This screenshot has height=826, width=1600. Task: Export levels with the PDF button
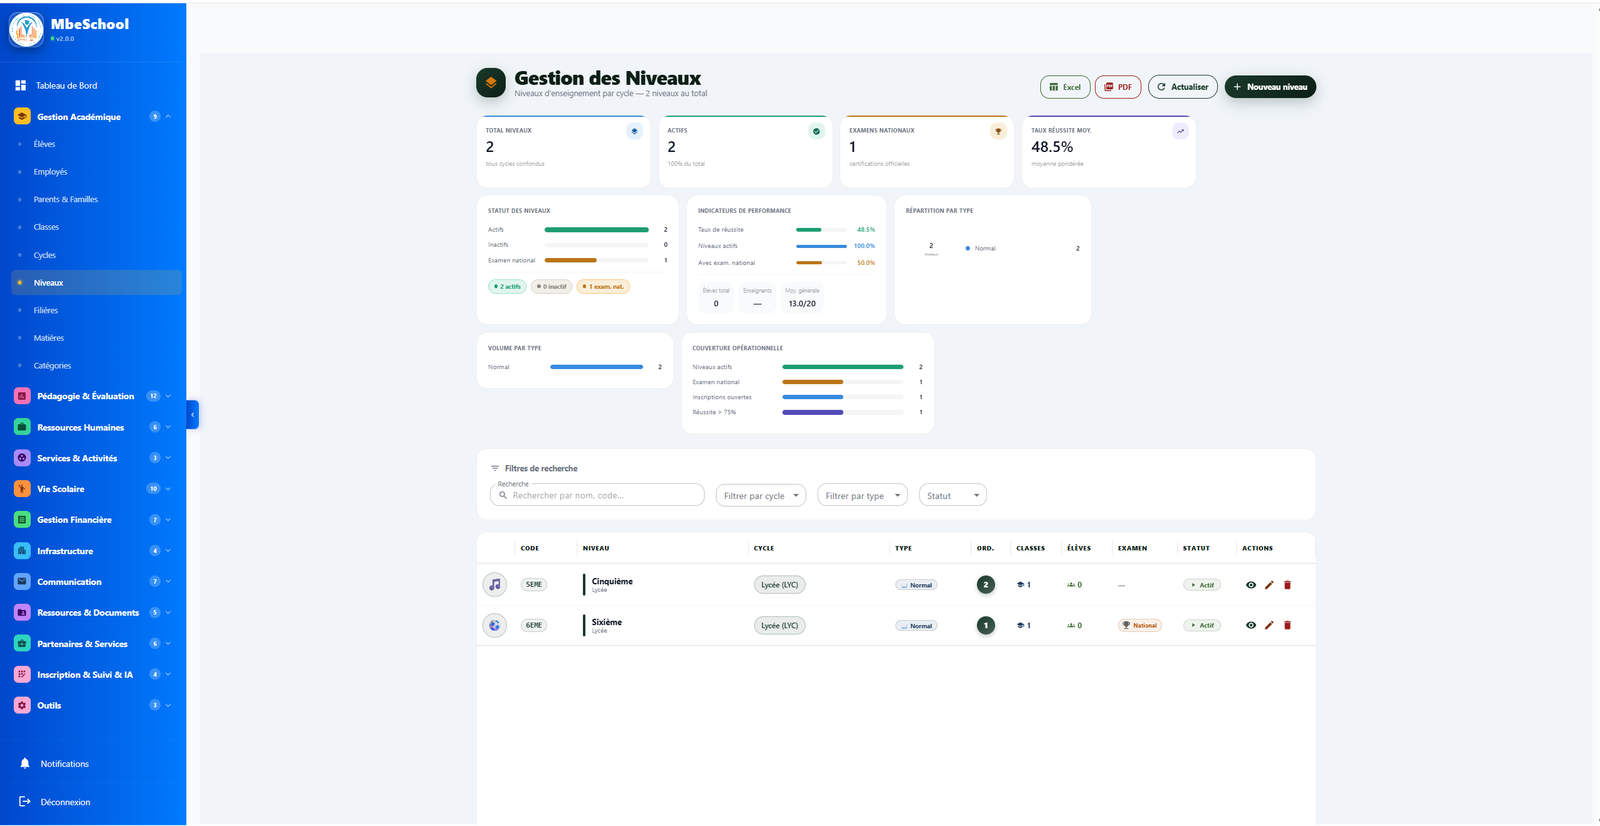click(x=1118, y=87)
